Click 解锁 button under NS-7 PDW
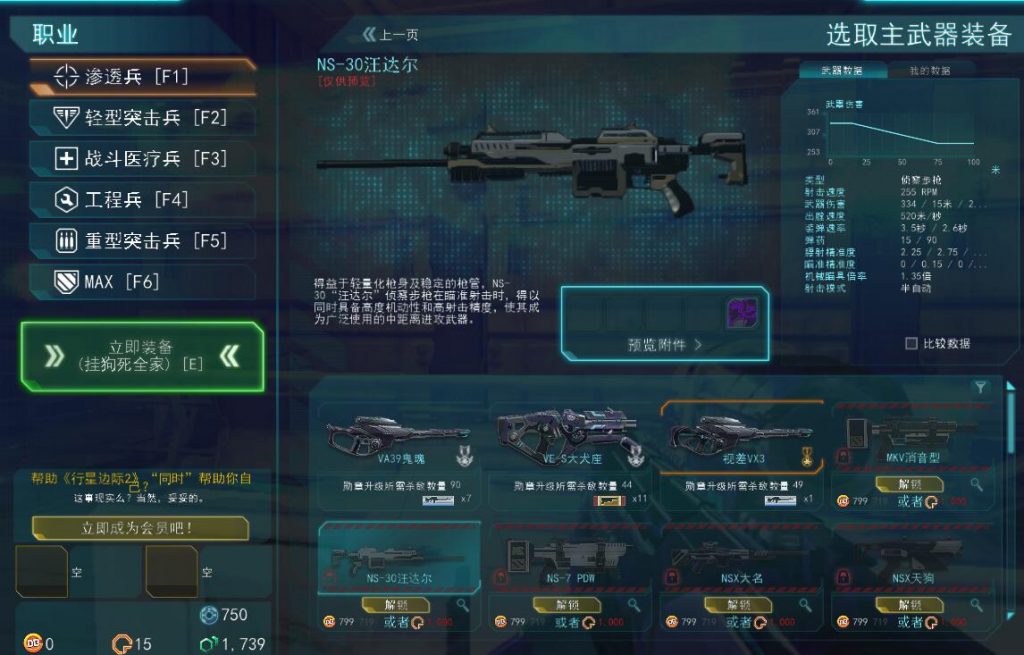This screenshot has width=1024, height=655. click(x=568, y=605)
